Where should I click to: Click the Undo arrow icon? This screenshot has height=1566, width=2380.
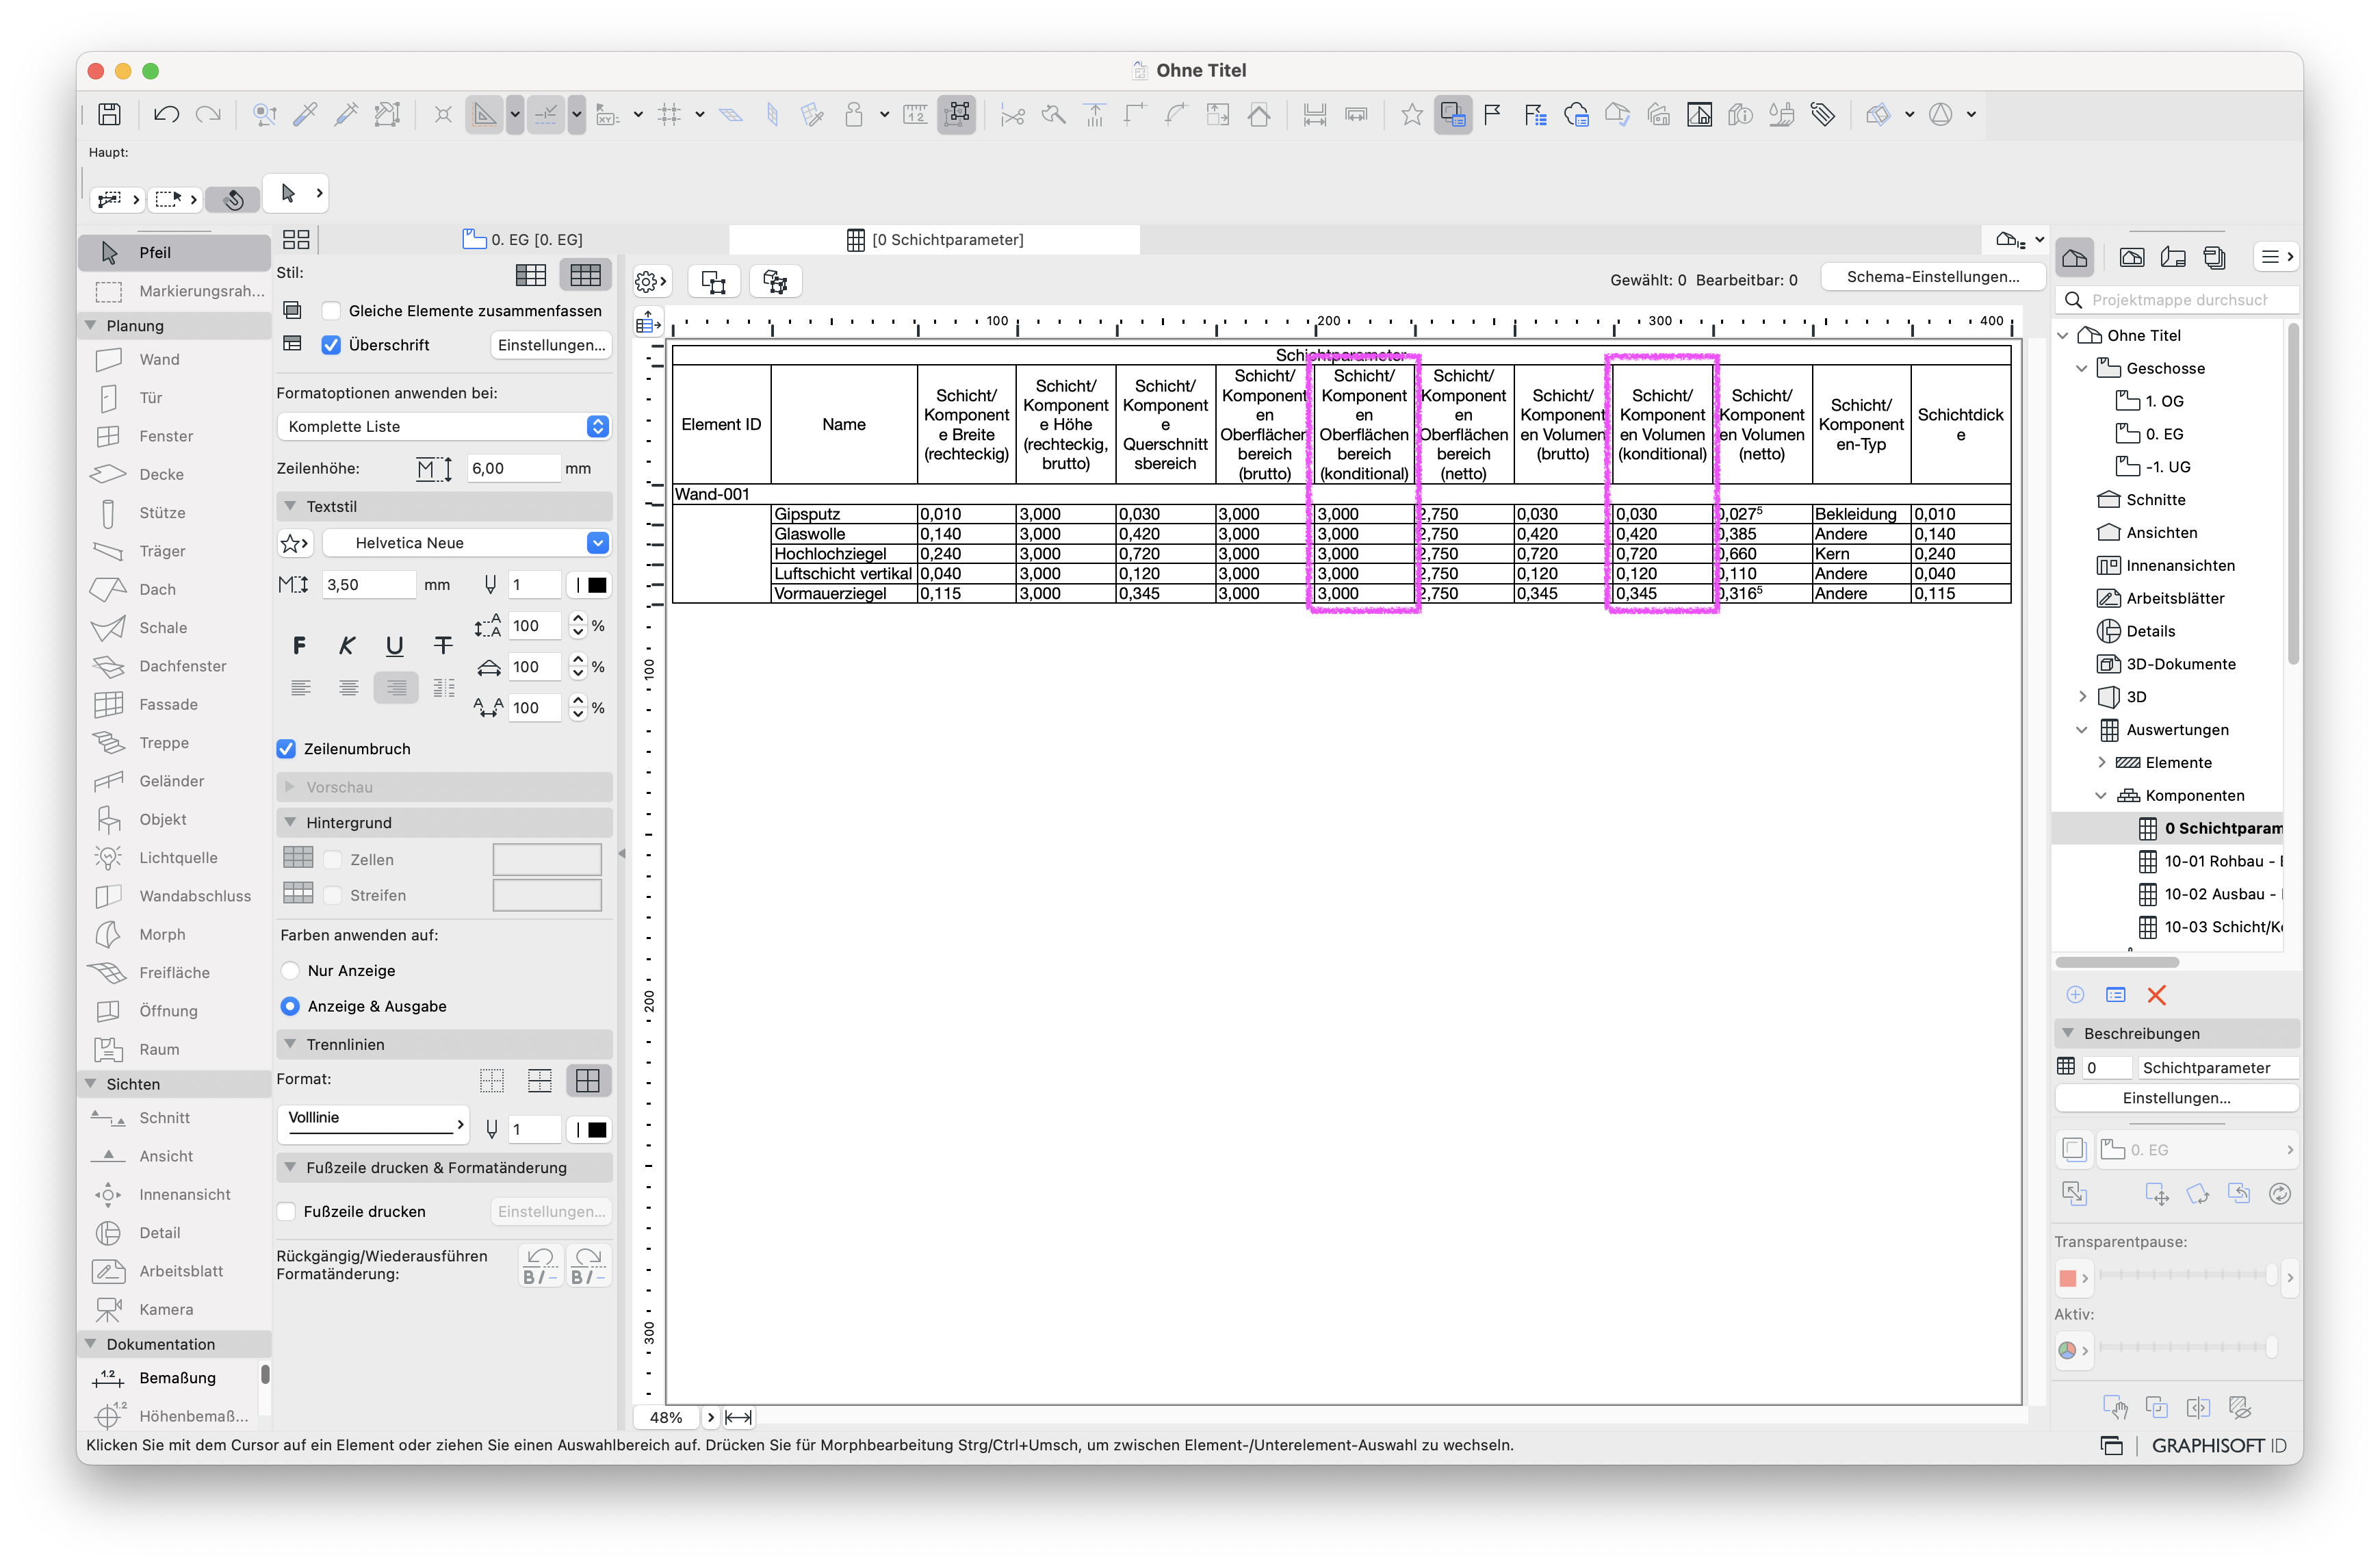pyautogui.click(x=166, y=114)
